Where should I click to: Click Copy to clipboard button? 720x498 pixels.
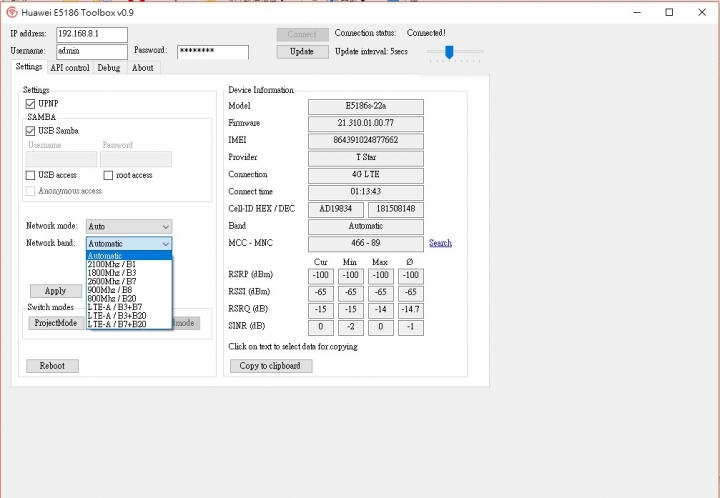click(x=270, y=366)
